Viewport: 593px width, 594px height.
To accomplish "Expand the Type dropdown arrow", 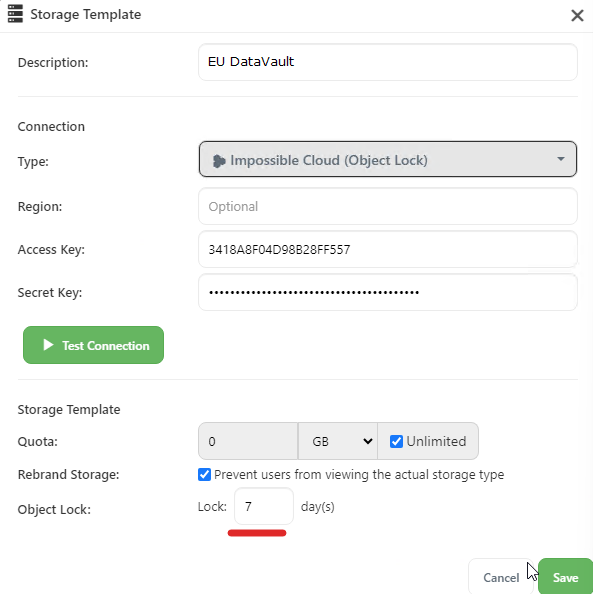I will point(560,159).
